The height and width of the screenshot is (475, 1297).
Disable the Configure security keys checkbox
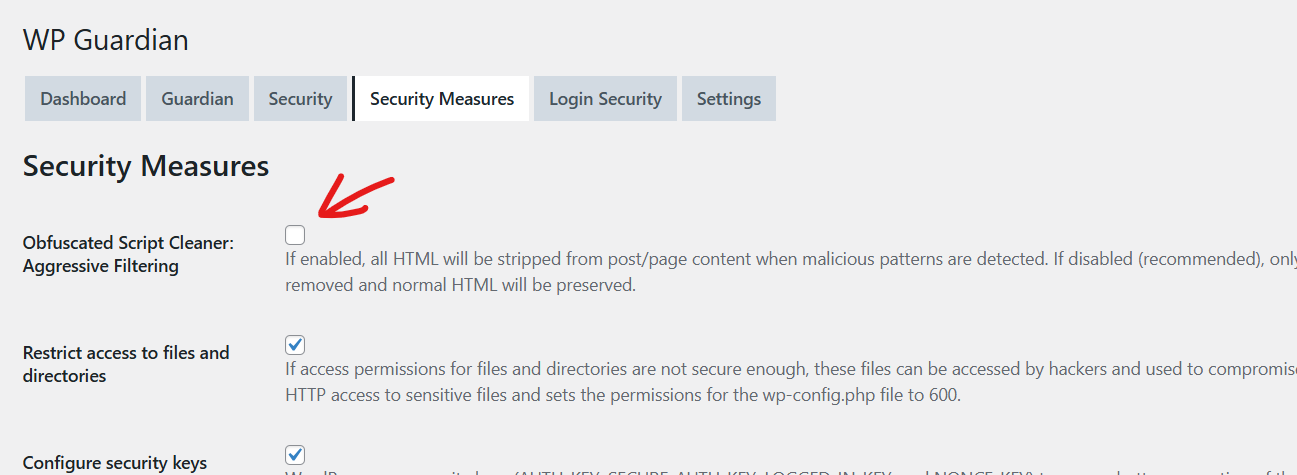coord(295,455)
